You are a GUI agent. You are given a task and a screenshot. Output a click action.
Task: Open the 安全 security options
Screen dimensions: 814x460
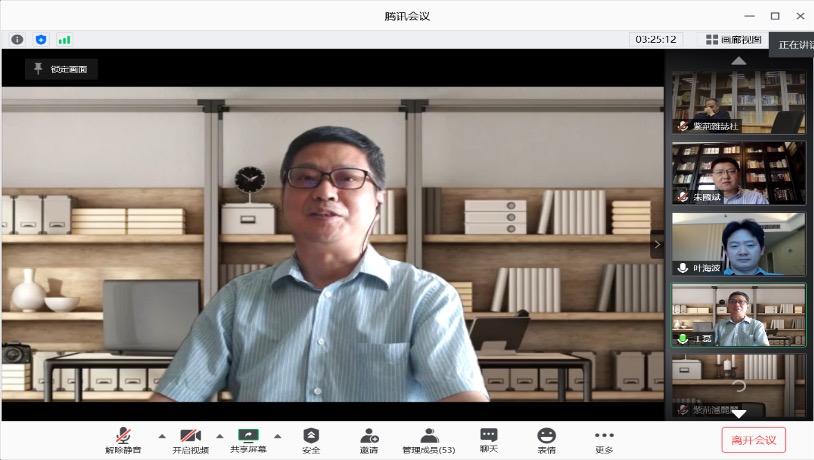point(311,440)
